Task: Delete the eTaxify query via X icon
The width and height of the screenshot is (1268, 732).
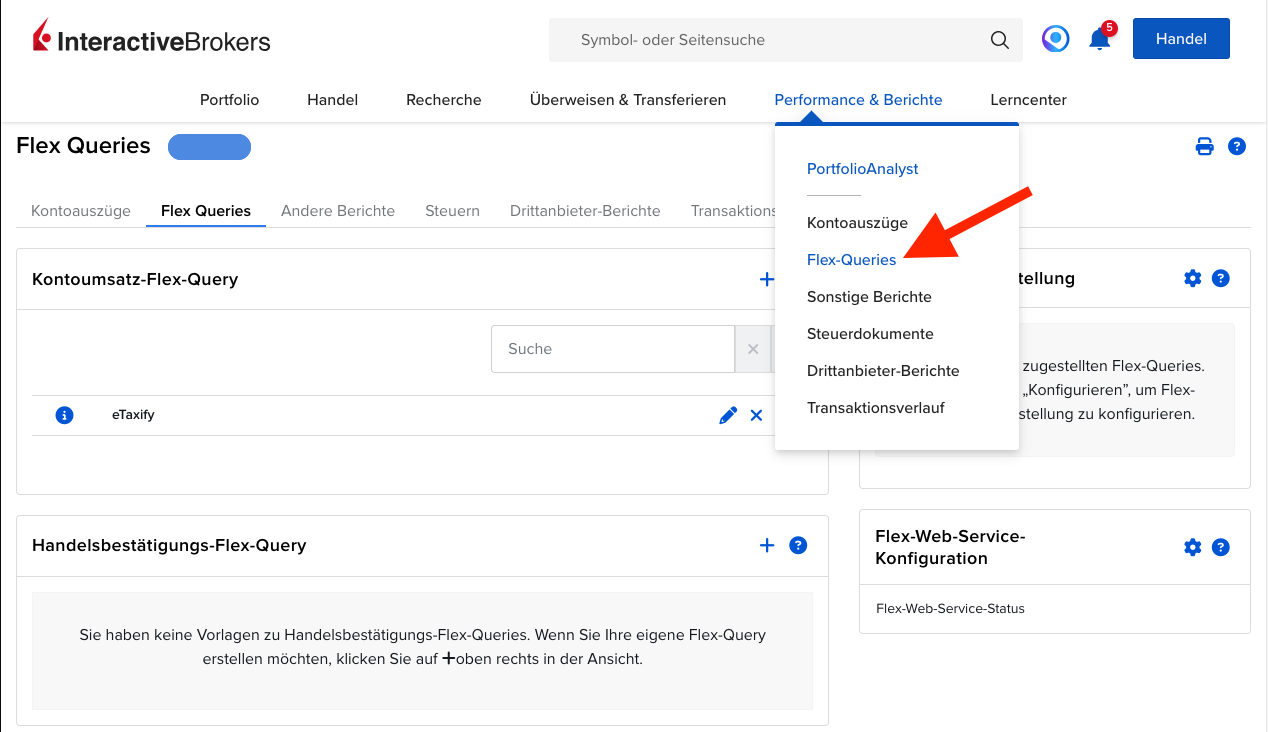Action: [x=756, y=415]
